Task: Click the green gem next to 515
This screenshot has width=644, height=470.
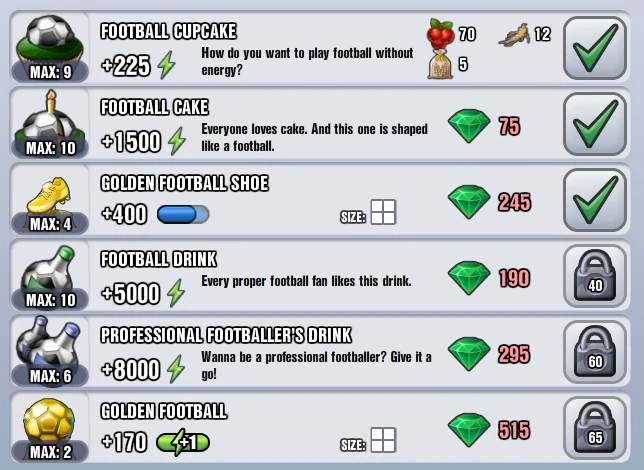Action: [x=469, y=429]
